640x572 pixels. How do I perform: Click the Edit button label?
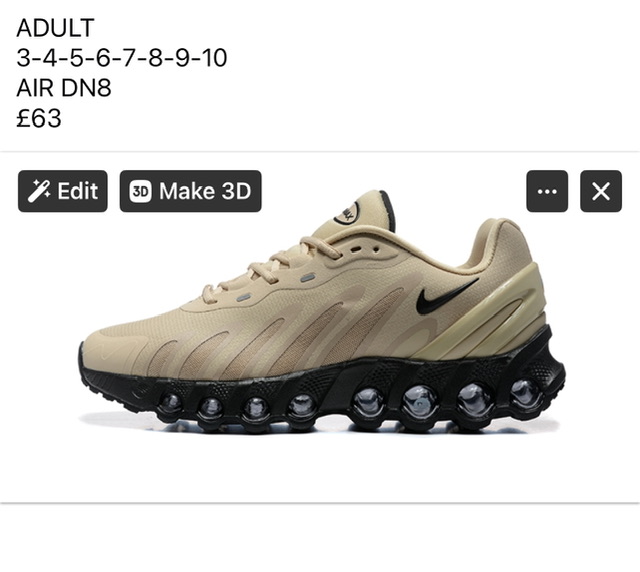78,191
